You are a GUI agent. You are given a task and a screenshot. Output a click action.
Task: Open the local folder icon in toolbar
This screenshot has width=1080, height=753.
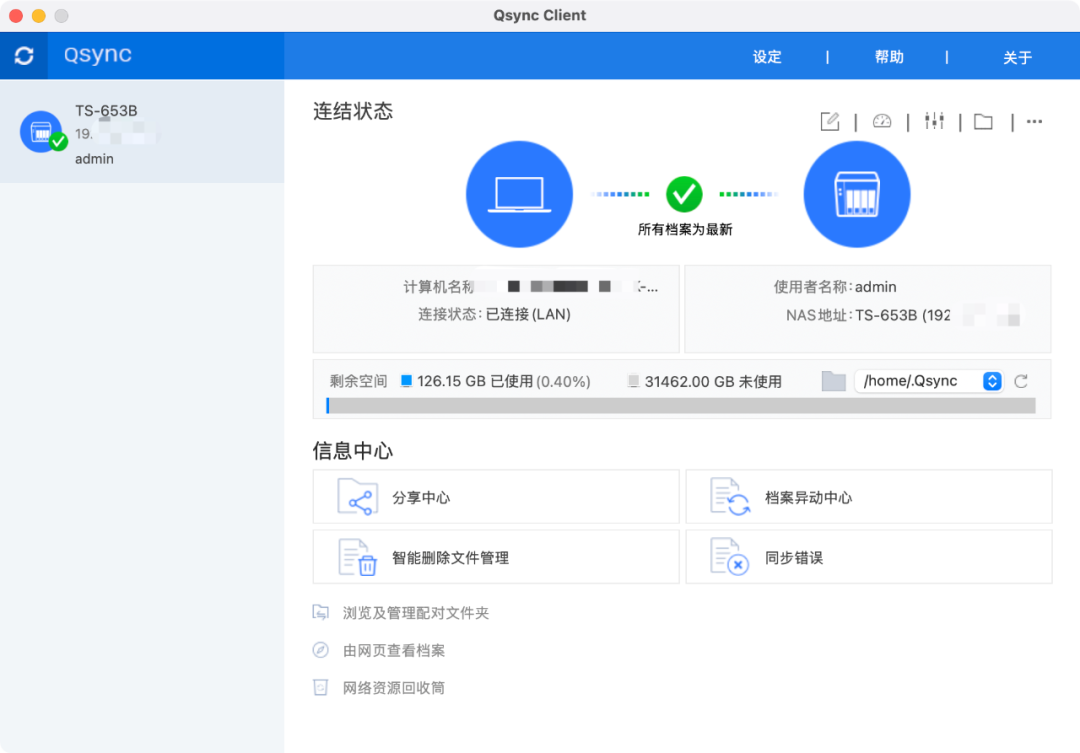[984, 122]
